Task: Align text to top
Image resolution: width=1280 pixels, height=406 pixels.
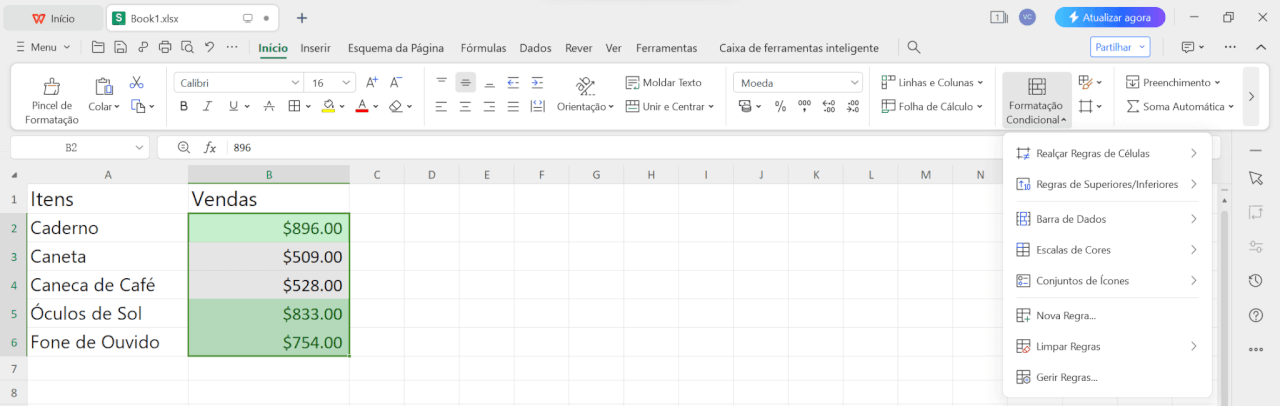Action: pyautogui.click(x=441, y=82)
